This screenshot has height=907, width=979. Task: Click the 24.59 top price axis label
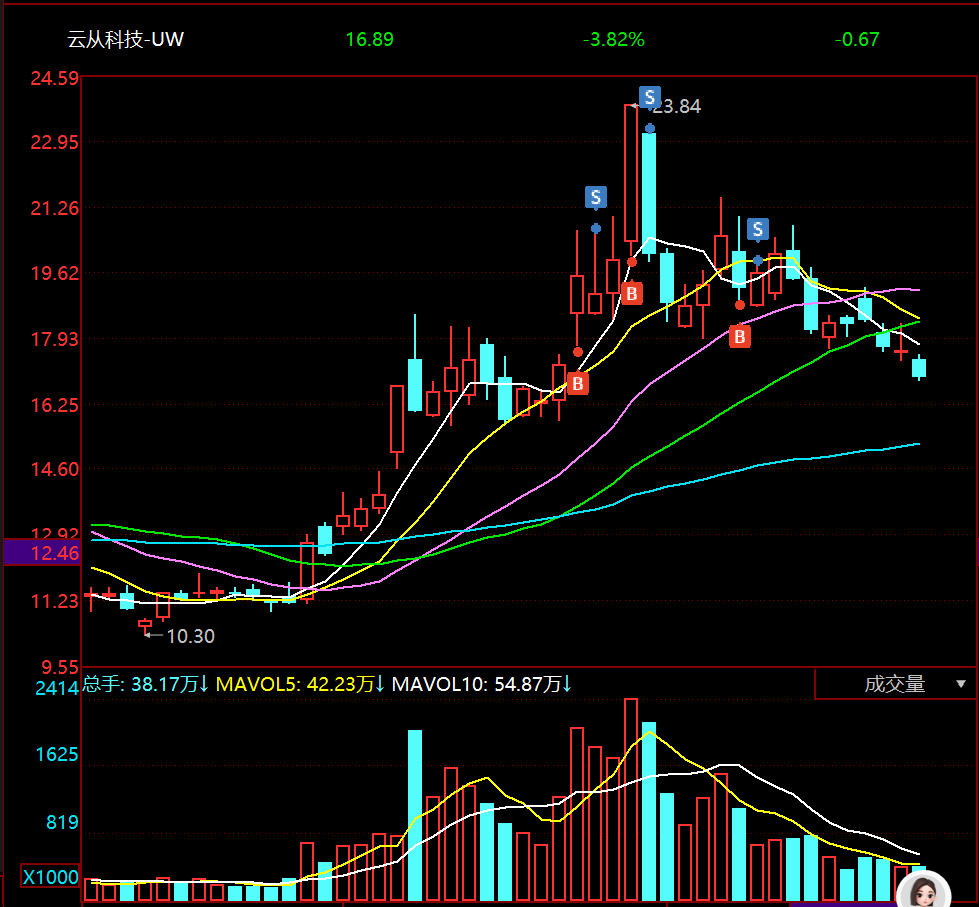[55, 78]
